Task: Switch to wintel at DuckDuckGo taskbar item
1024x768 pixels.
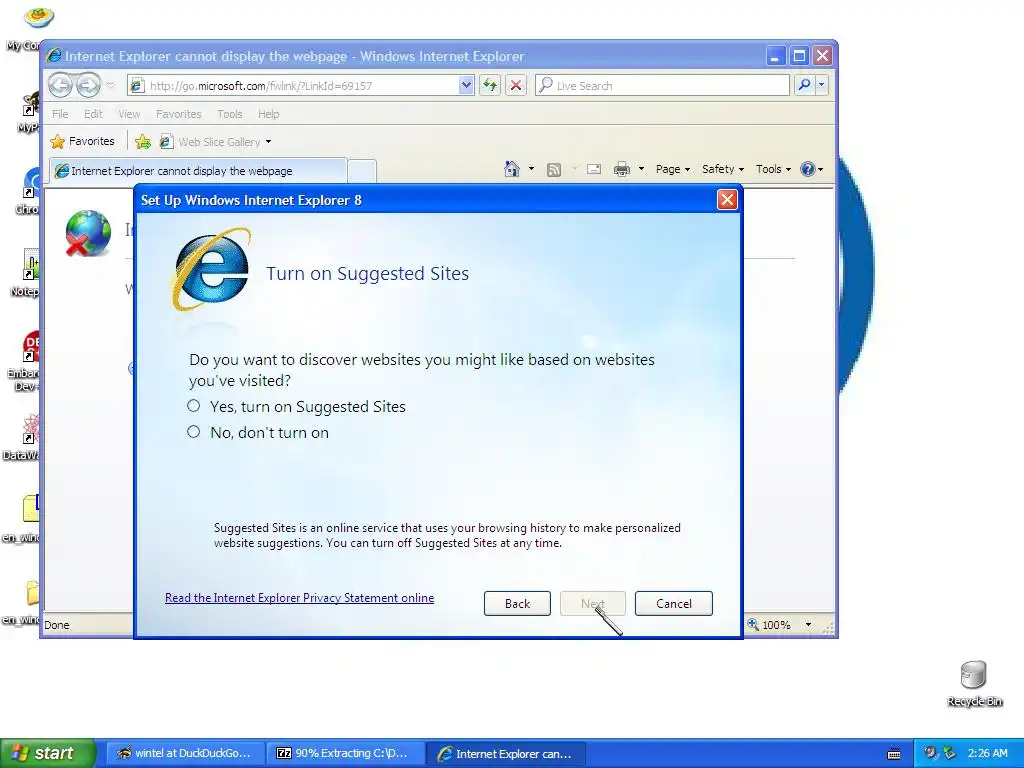Action: (x=185, y=753)
